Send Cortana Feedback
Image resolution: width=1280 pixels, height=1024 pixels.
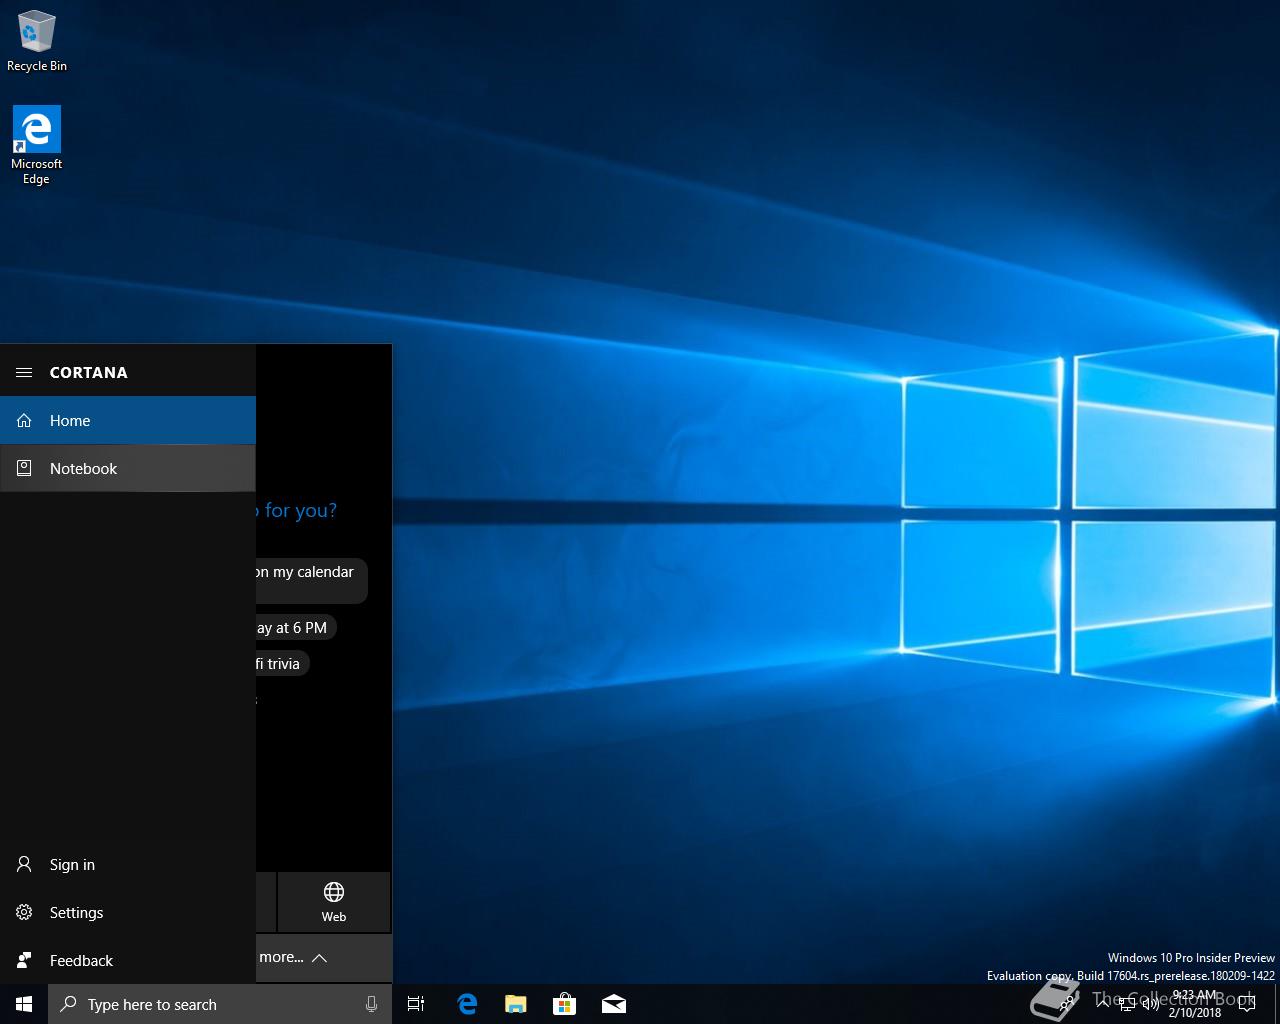[80, 961]
